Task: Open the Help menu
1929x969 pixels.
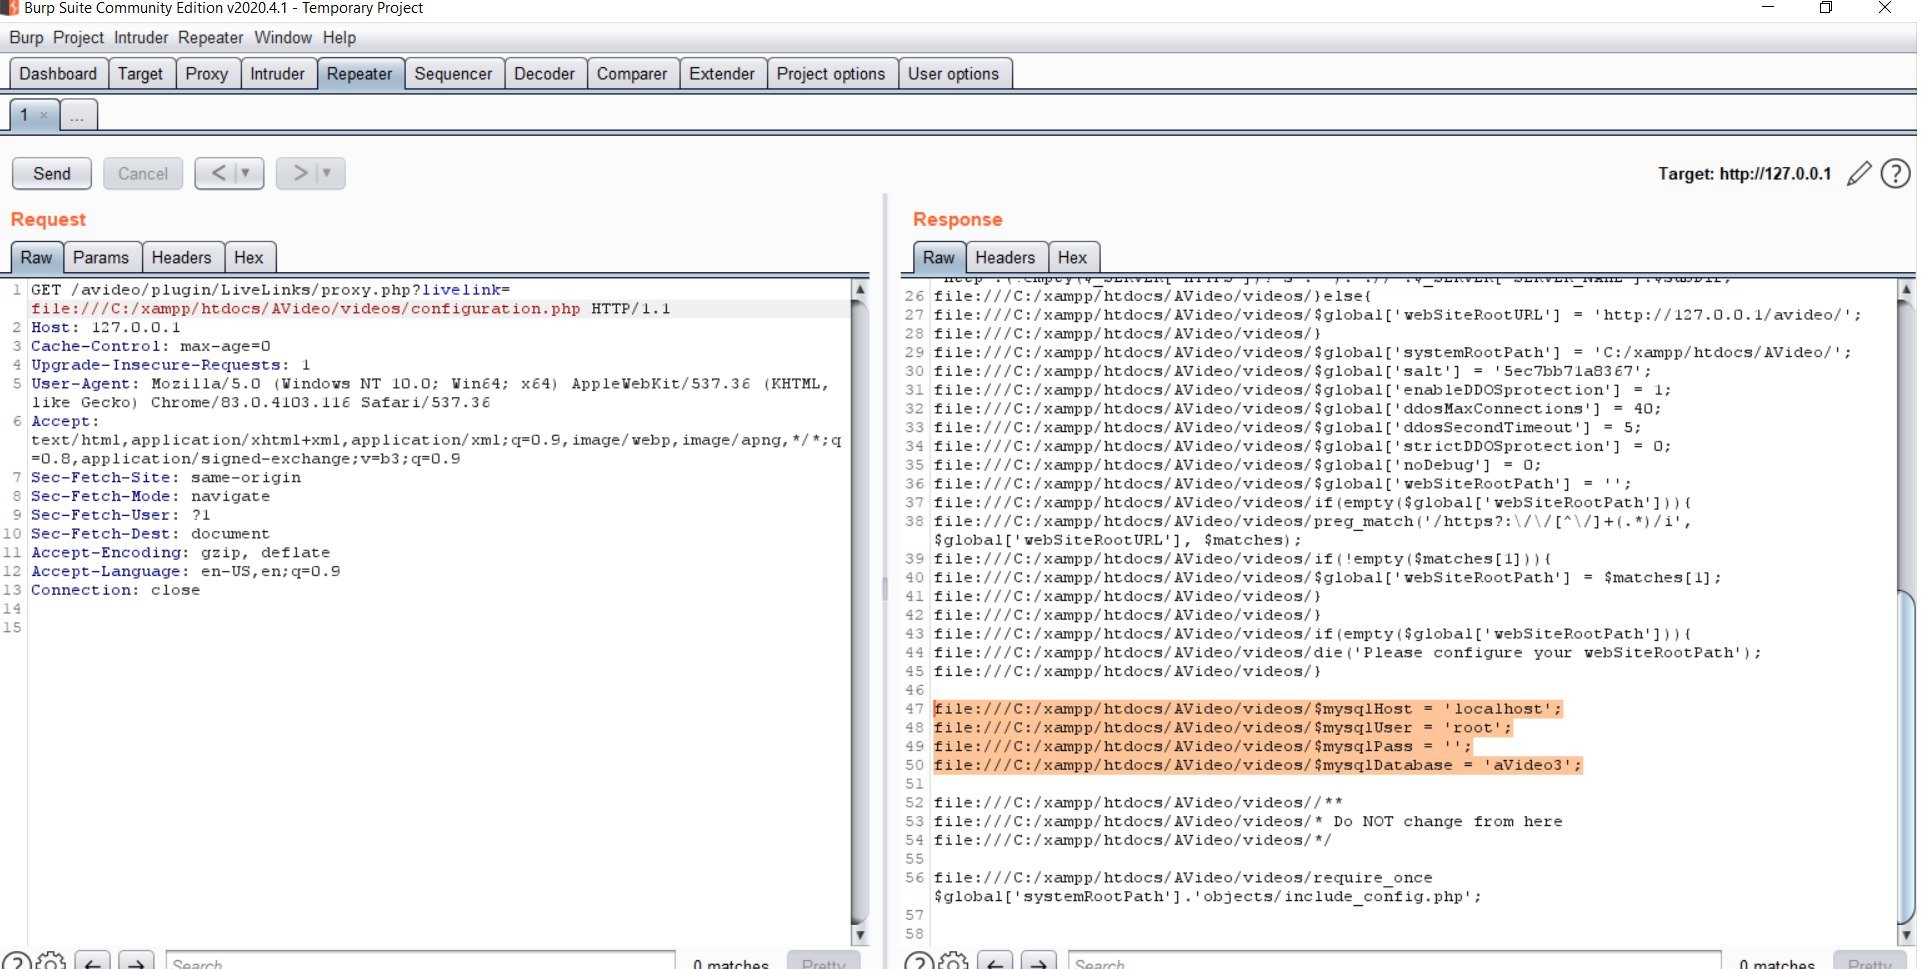Action: click(339, 38)
